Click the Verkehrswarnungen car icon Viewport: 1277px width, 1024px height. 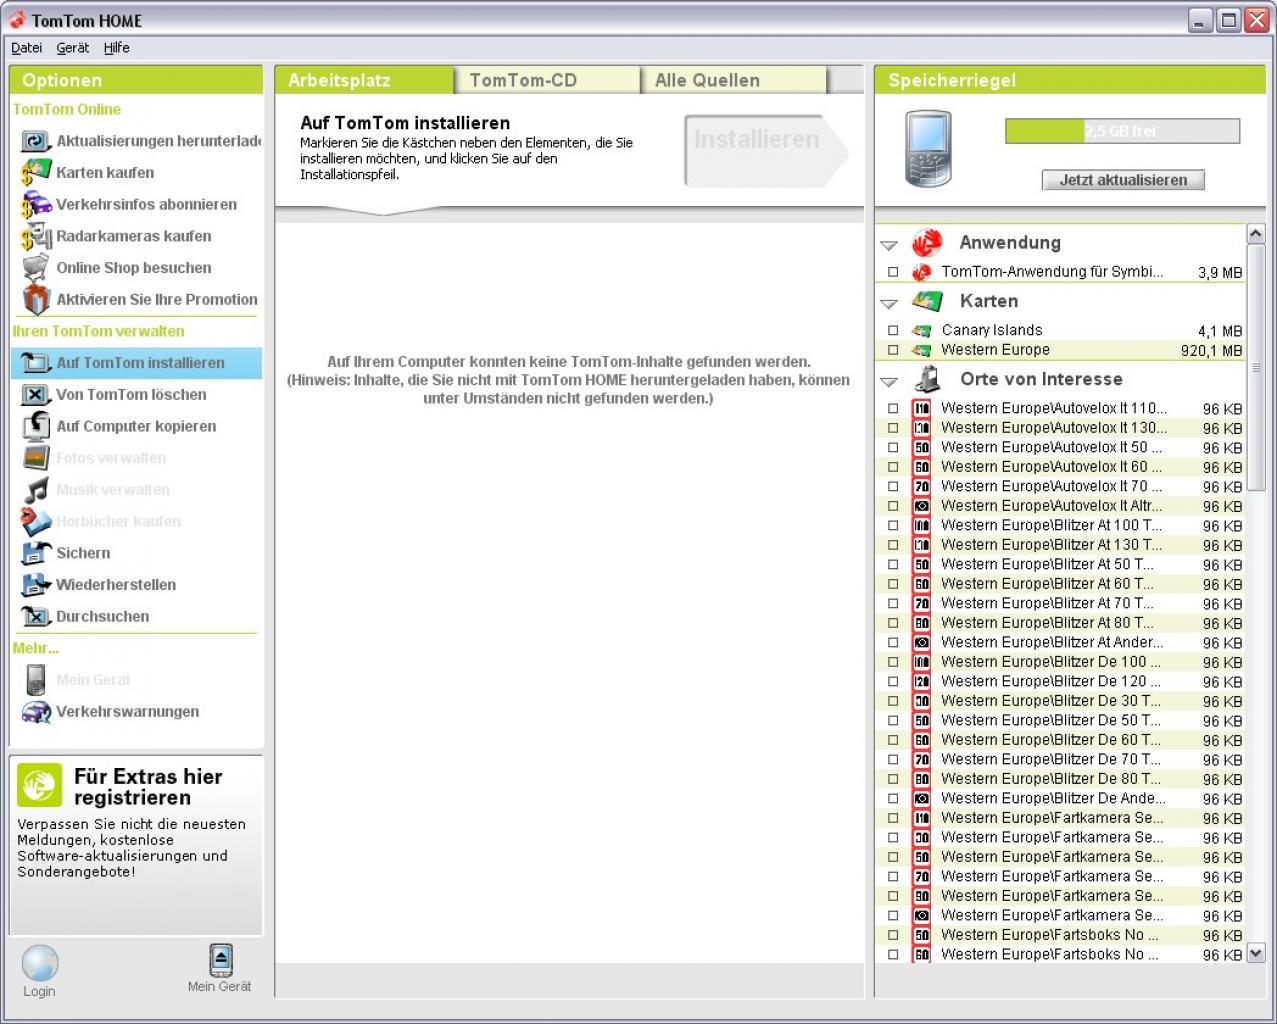36,712
